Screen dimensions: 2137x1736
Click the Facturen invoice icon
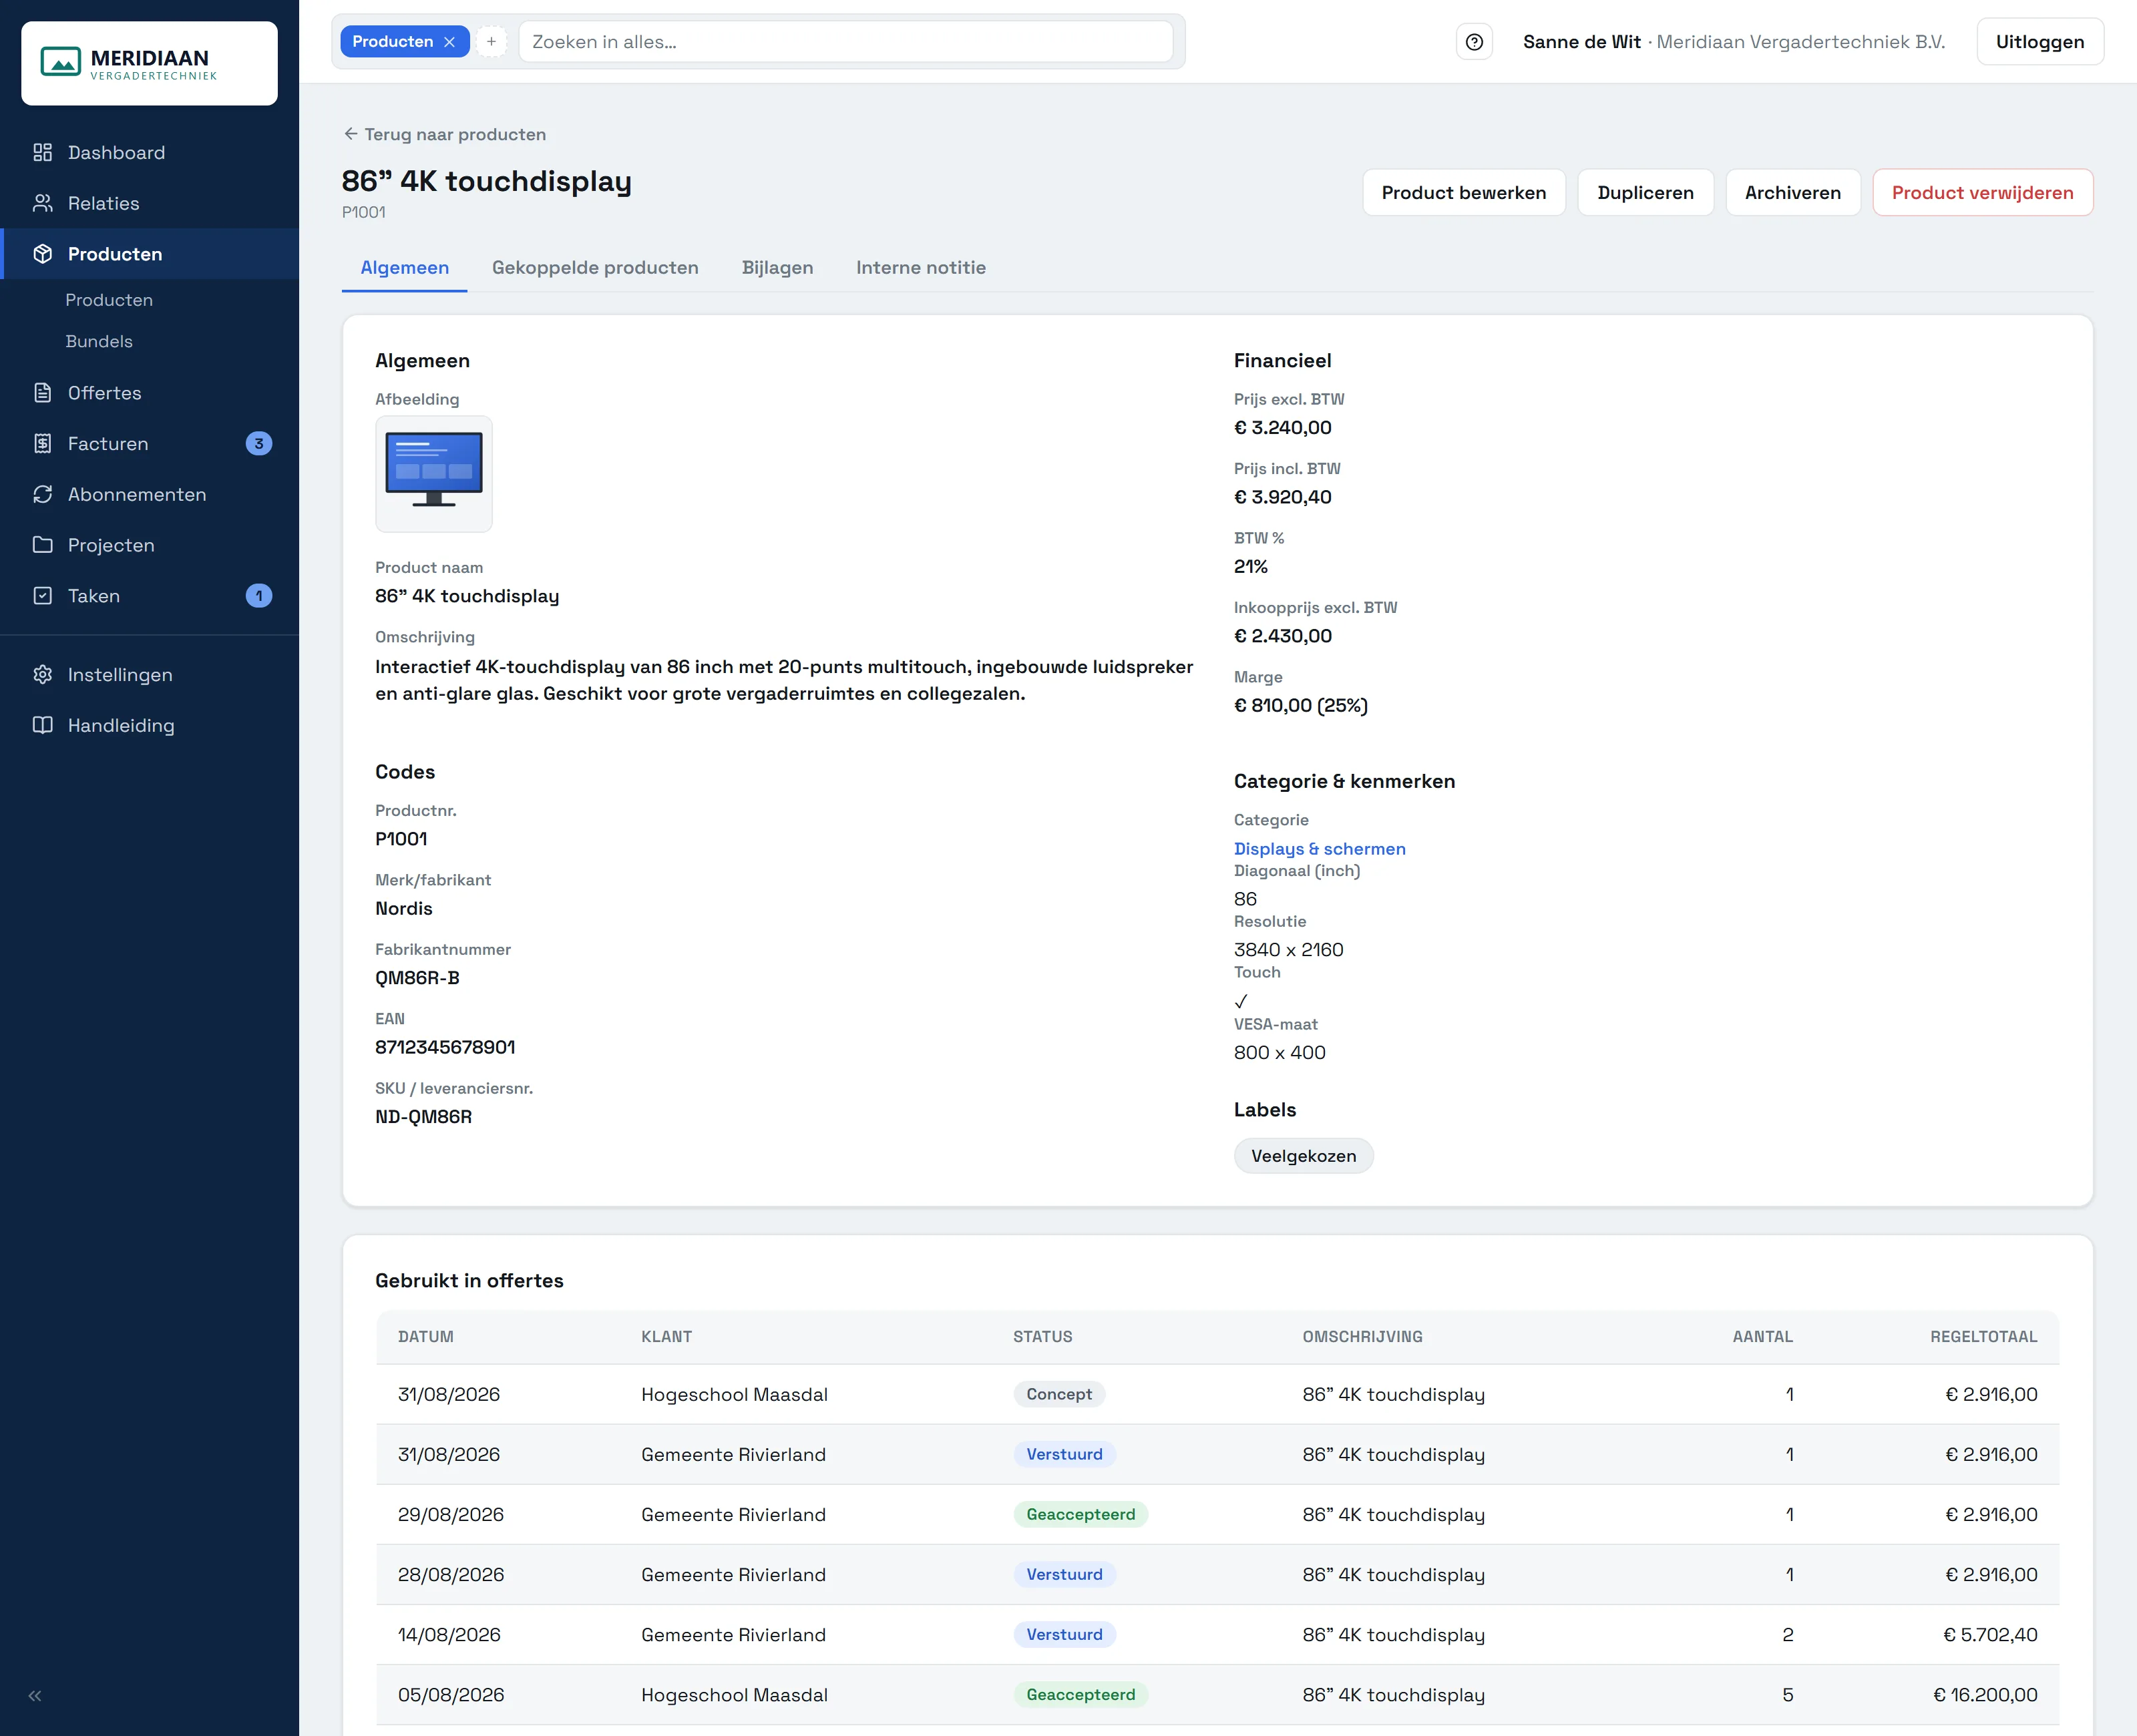42,444
